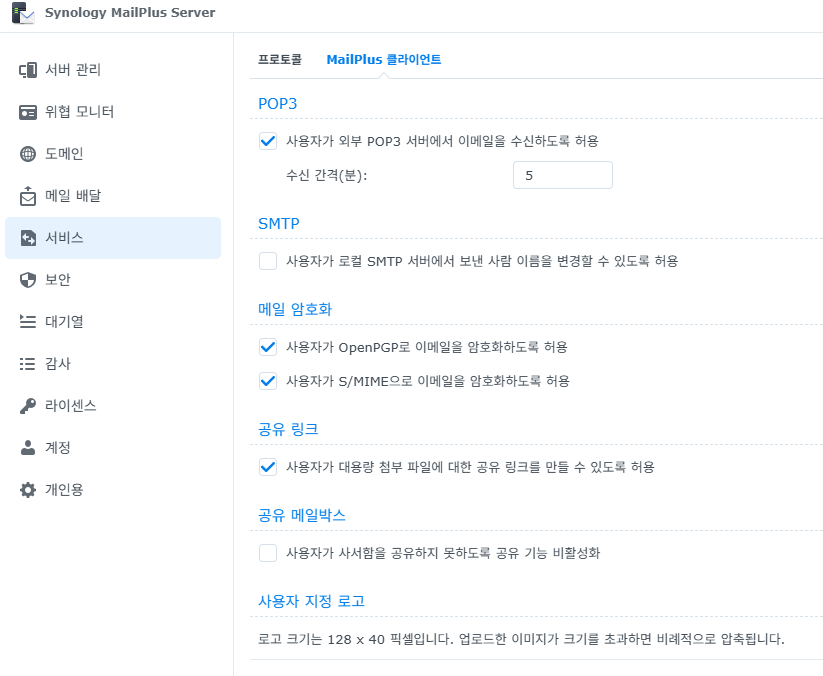
Task: Click the 서비스 service icon
Action: (x=28, y=238)
